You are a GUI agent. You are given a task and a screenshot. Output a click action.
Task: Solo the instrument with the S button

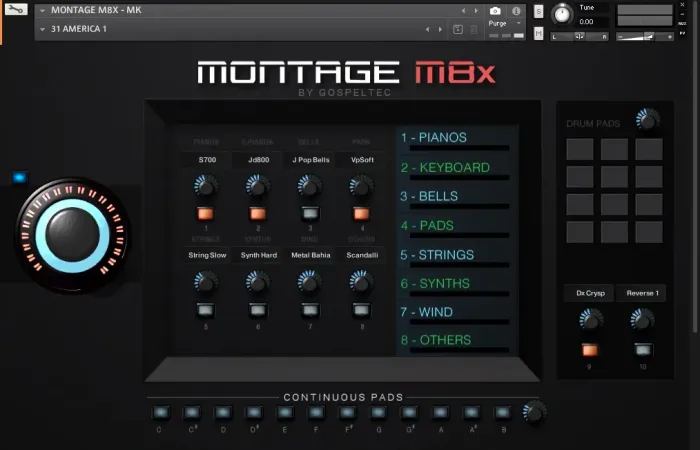(x=539, y=12)
